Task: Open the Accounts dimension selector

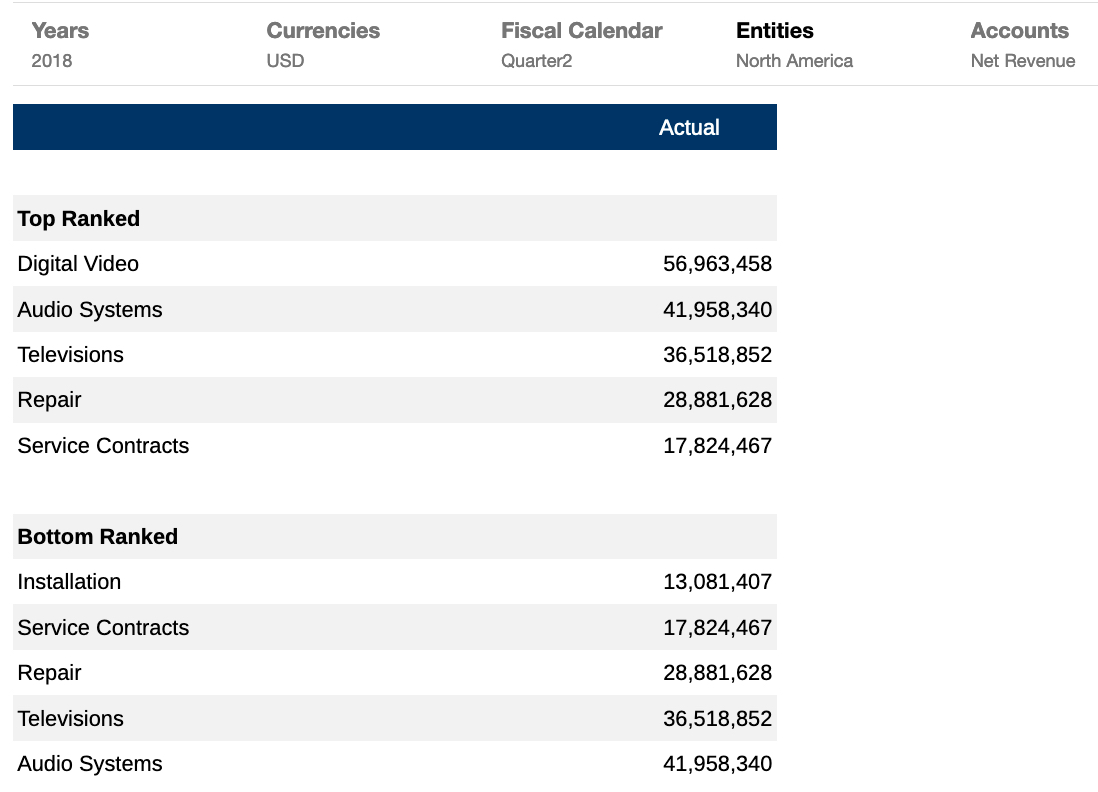Action: pyautogui.click(x=1019, y=31)
